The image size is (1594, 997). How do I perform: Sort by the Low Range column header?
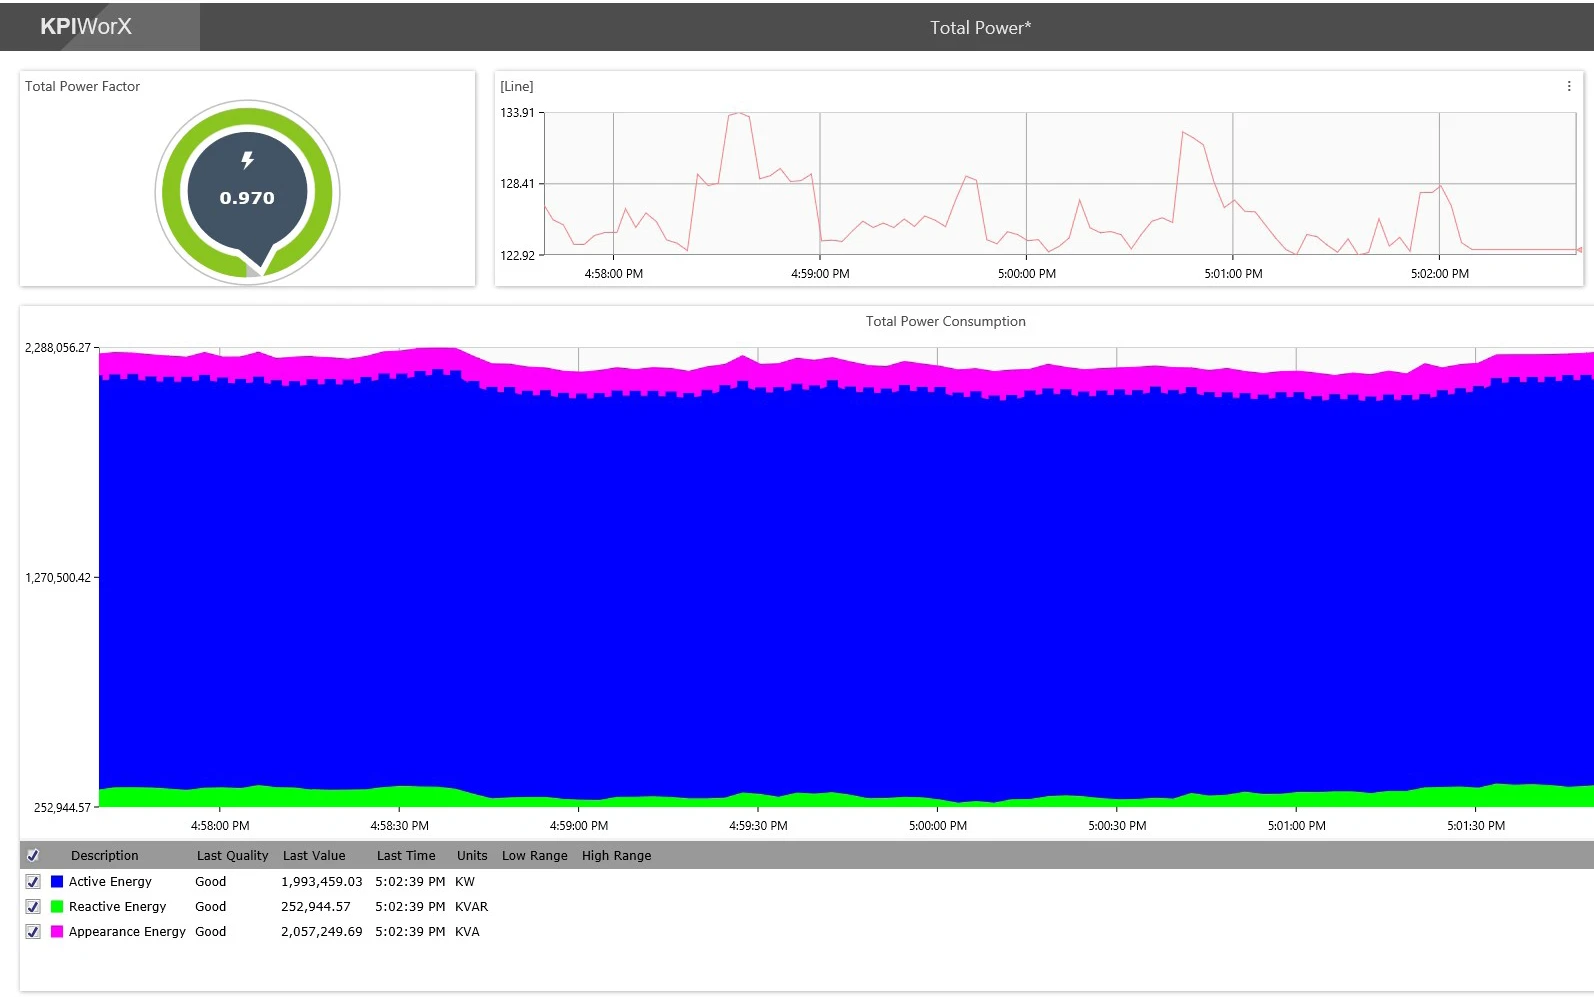(x=534, y=855)
